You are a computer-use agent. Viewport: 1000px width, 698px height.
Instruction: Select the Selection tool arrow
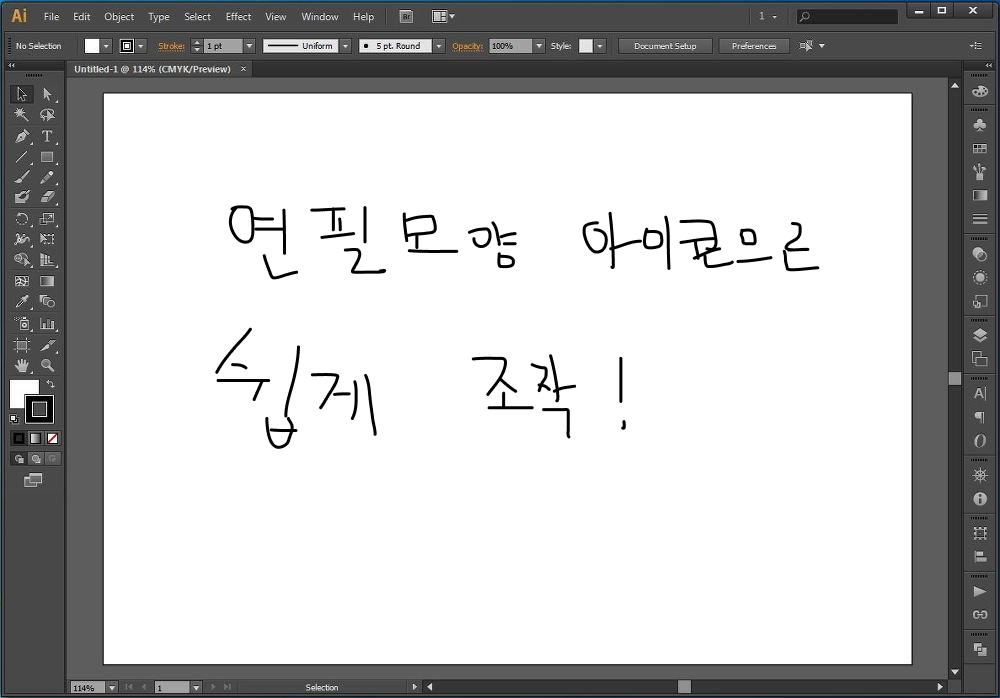tap(22, 94)
